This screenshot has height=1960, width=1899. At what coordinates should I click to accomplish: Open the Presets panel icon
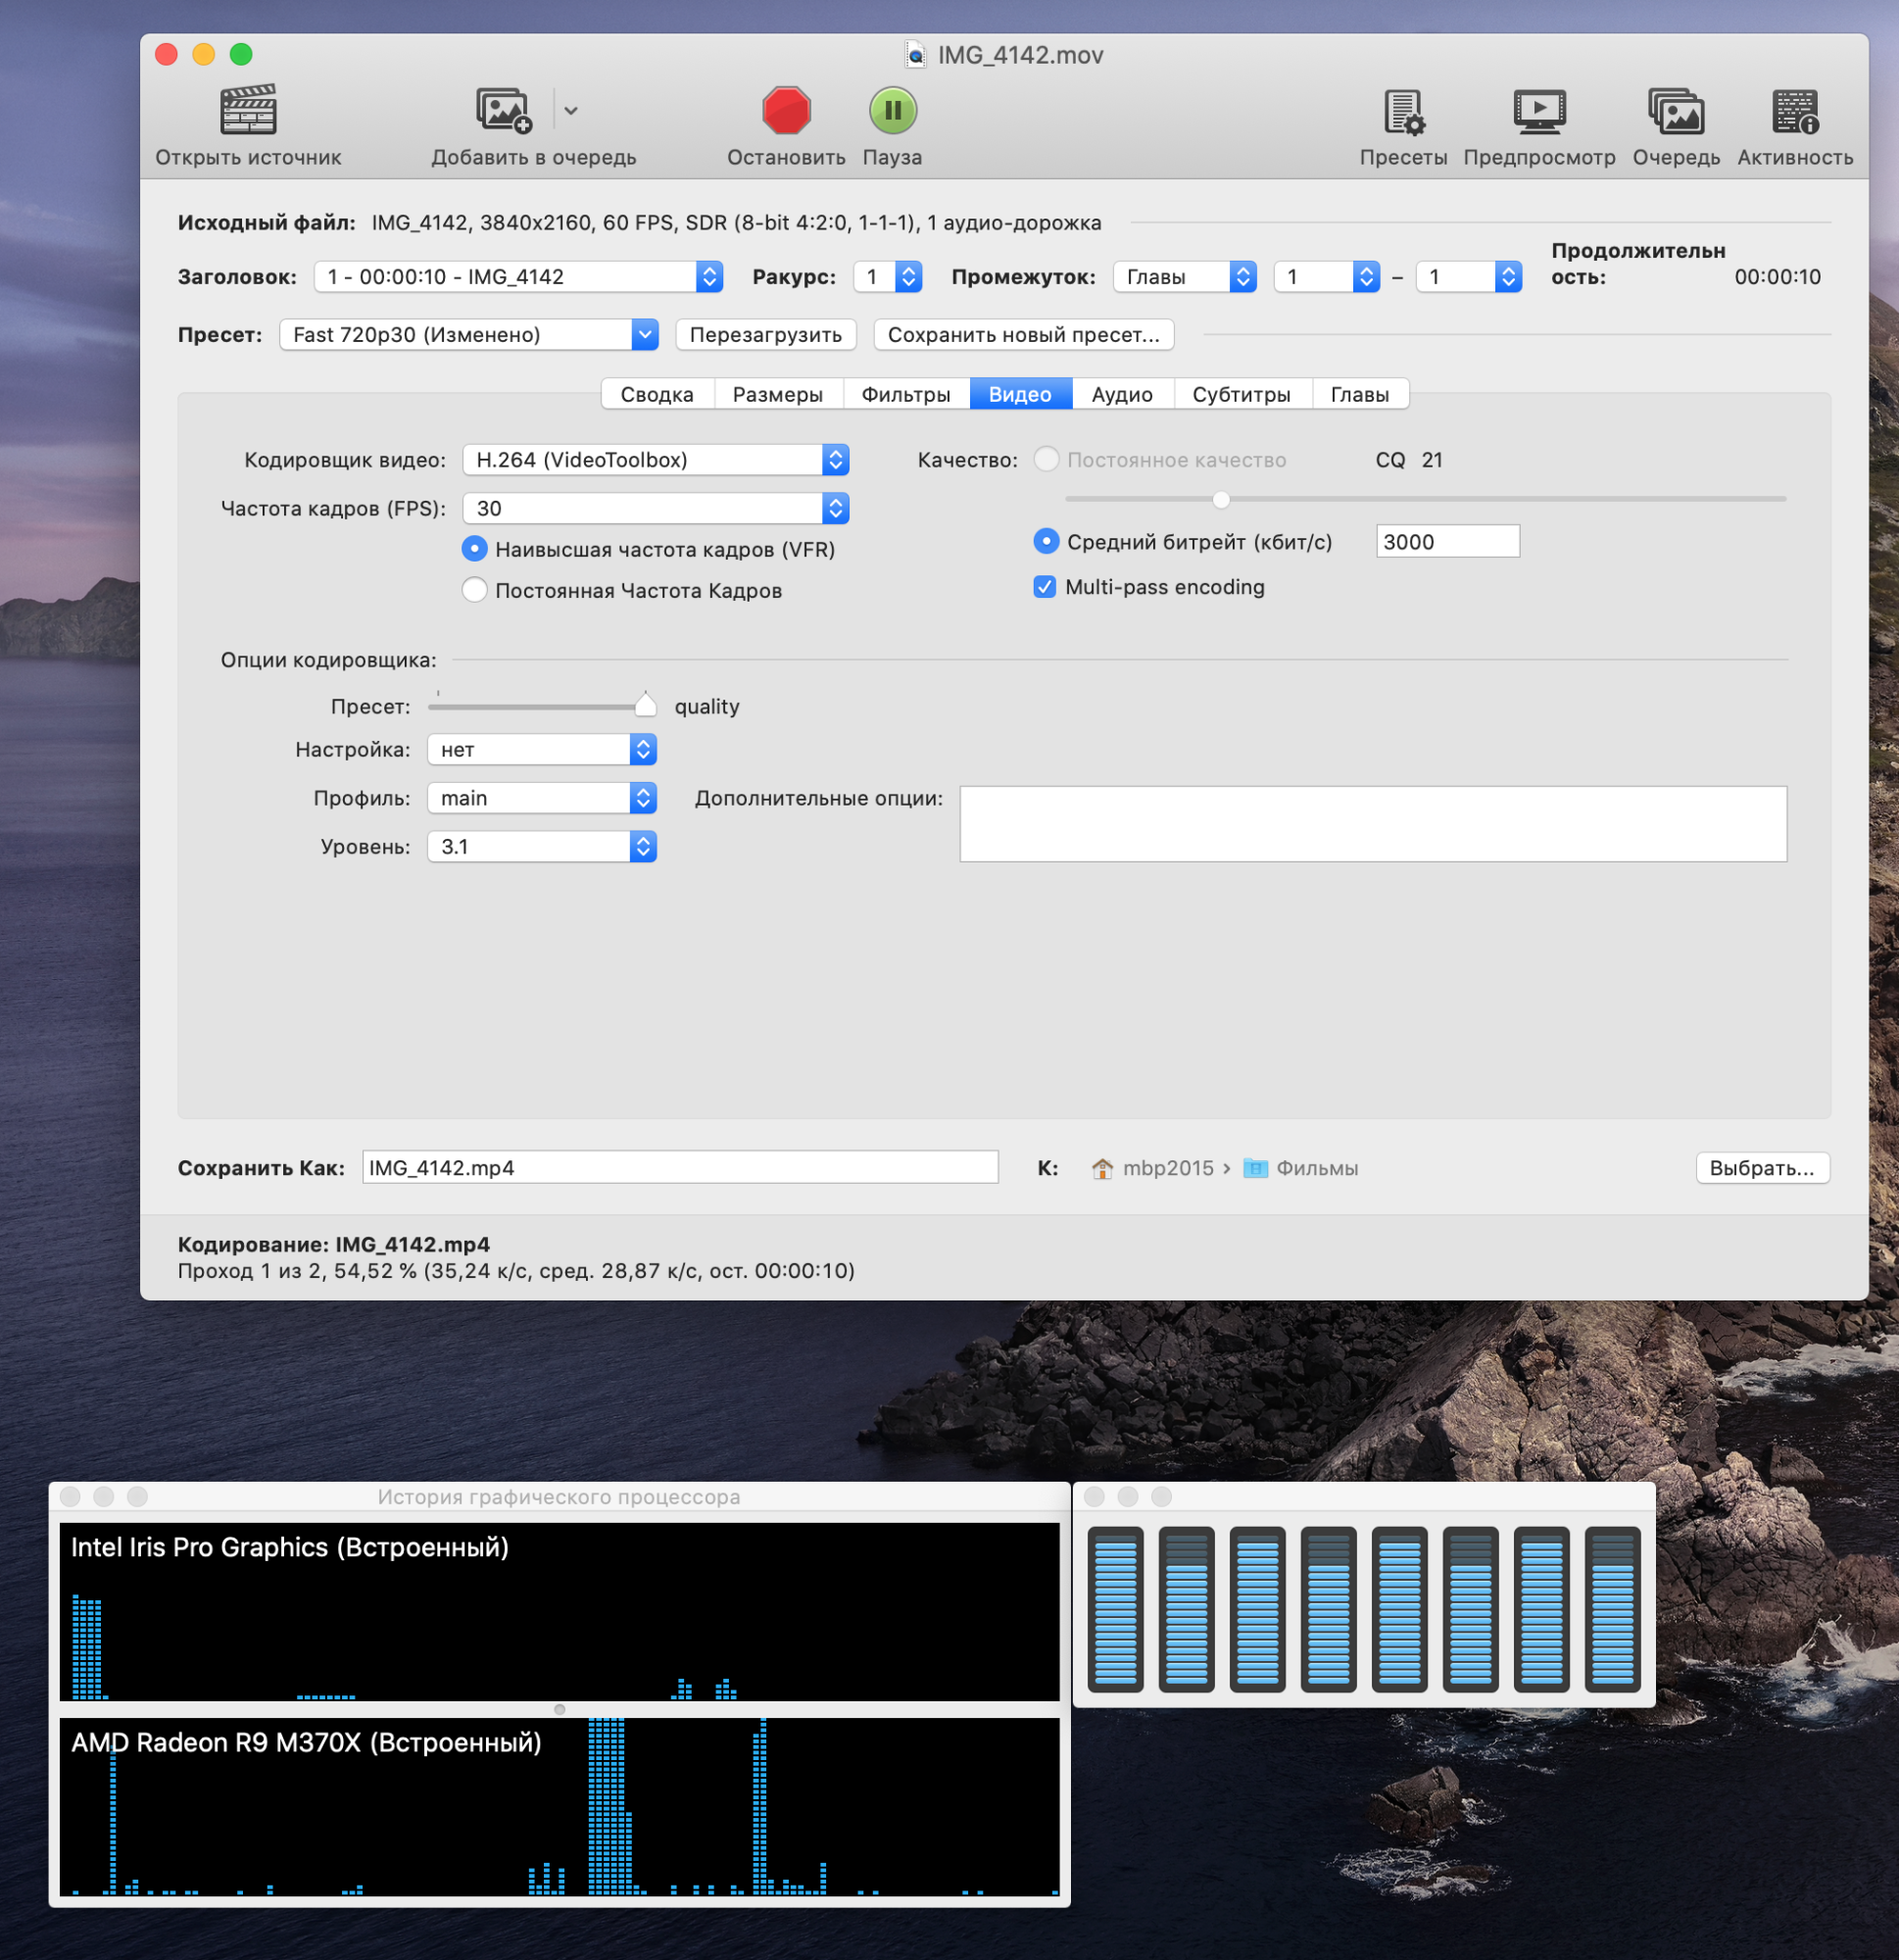(x=1403, y=112)
